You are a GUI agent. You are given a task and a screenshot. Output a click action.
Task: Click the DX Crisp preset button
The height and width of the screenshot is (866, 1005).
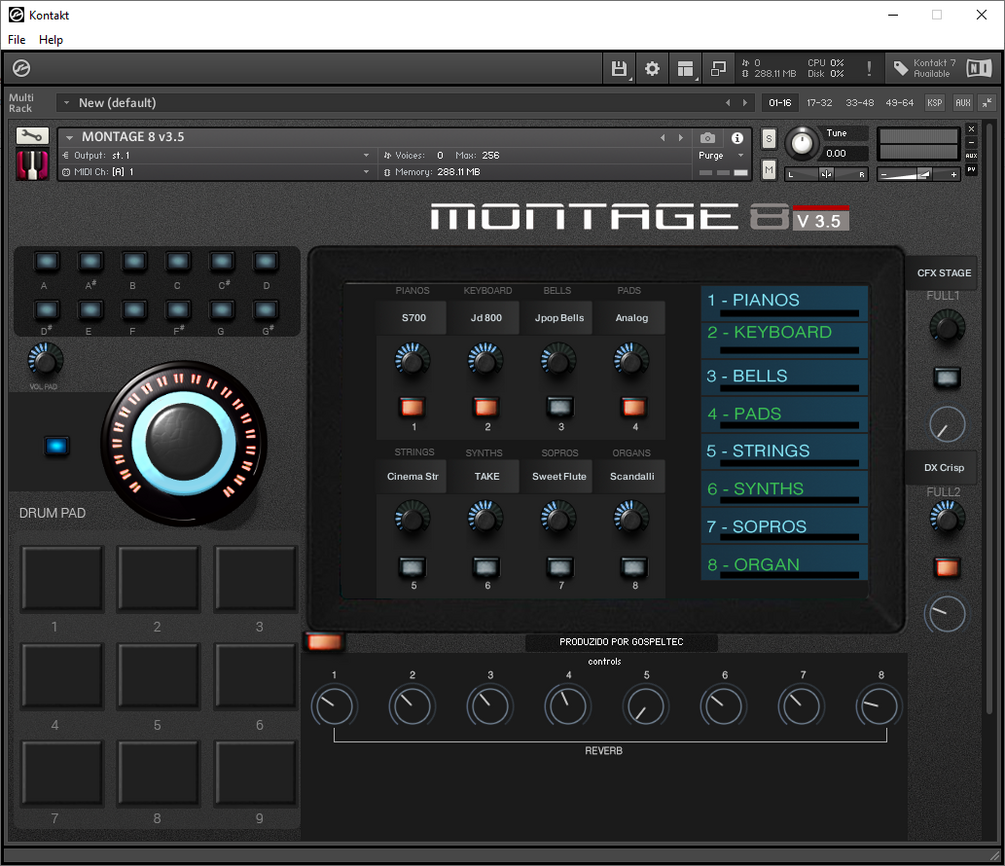pos(943,467)
